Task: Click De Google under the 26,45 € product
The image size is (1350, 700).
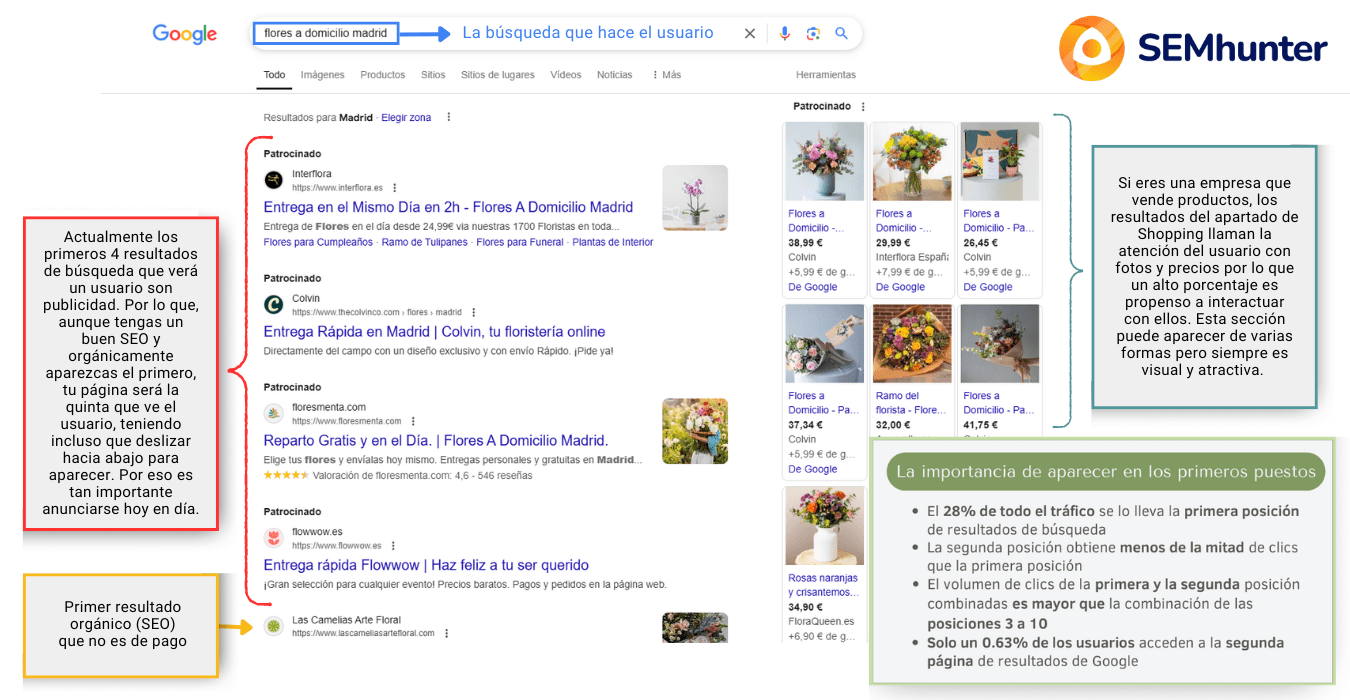Action: pos(988,287)
